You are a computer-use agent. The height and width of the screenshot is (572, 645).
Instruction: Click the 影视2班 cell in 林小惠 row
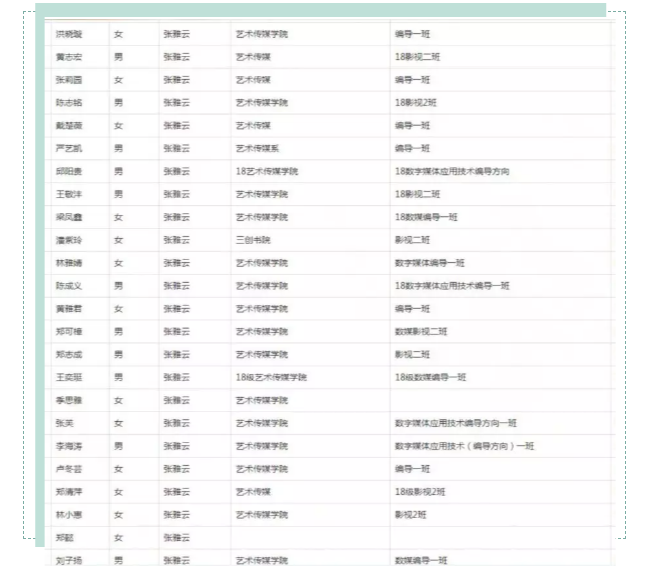(x=411, y=514)
